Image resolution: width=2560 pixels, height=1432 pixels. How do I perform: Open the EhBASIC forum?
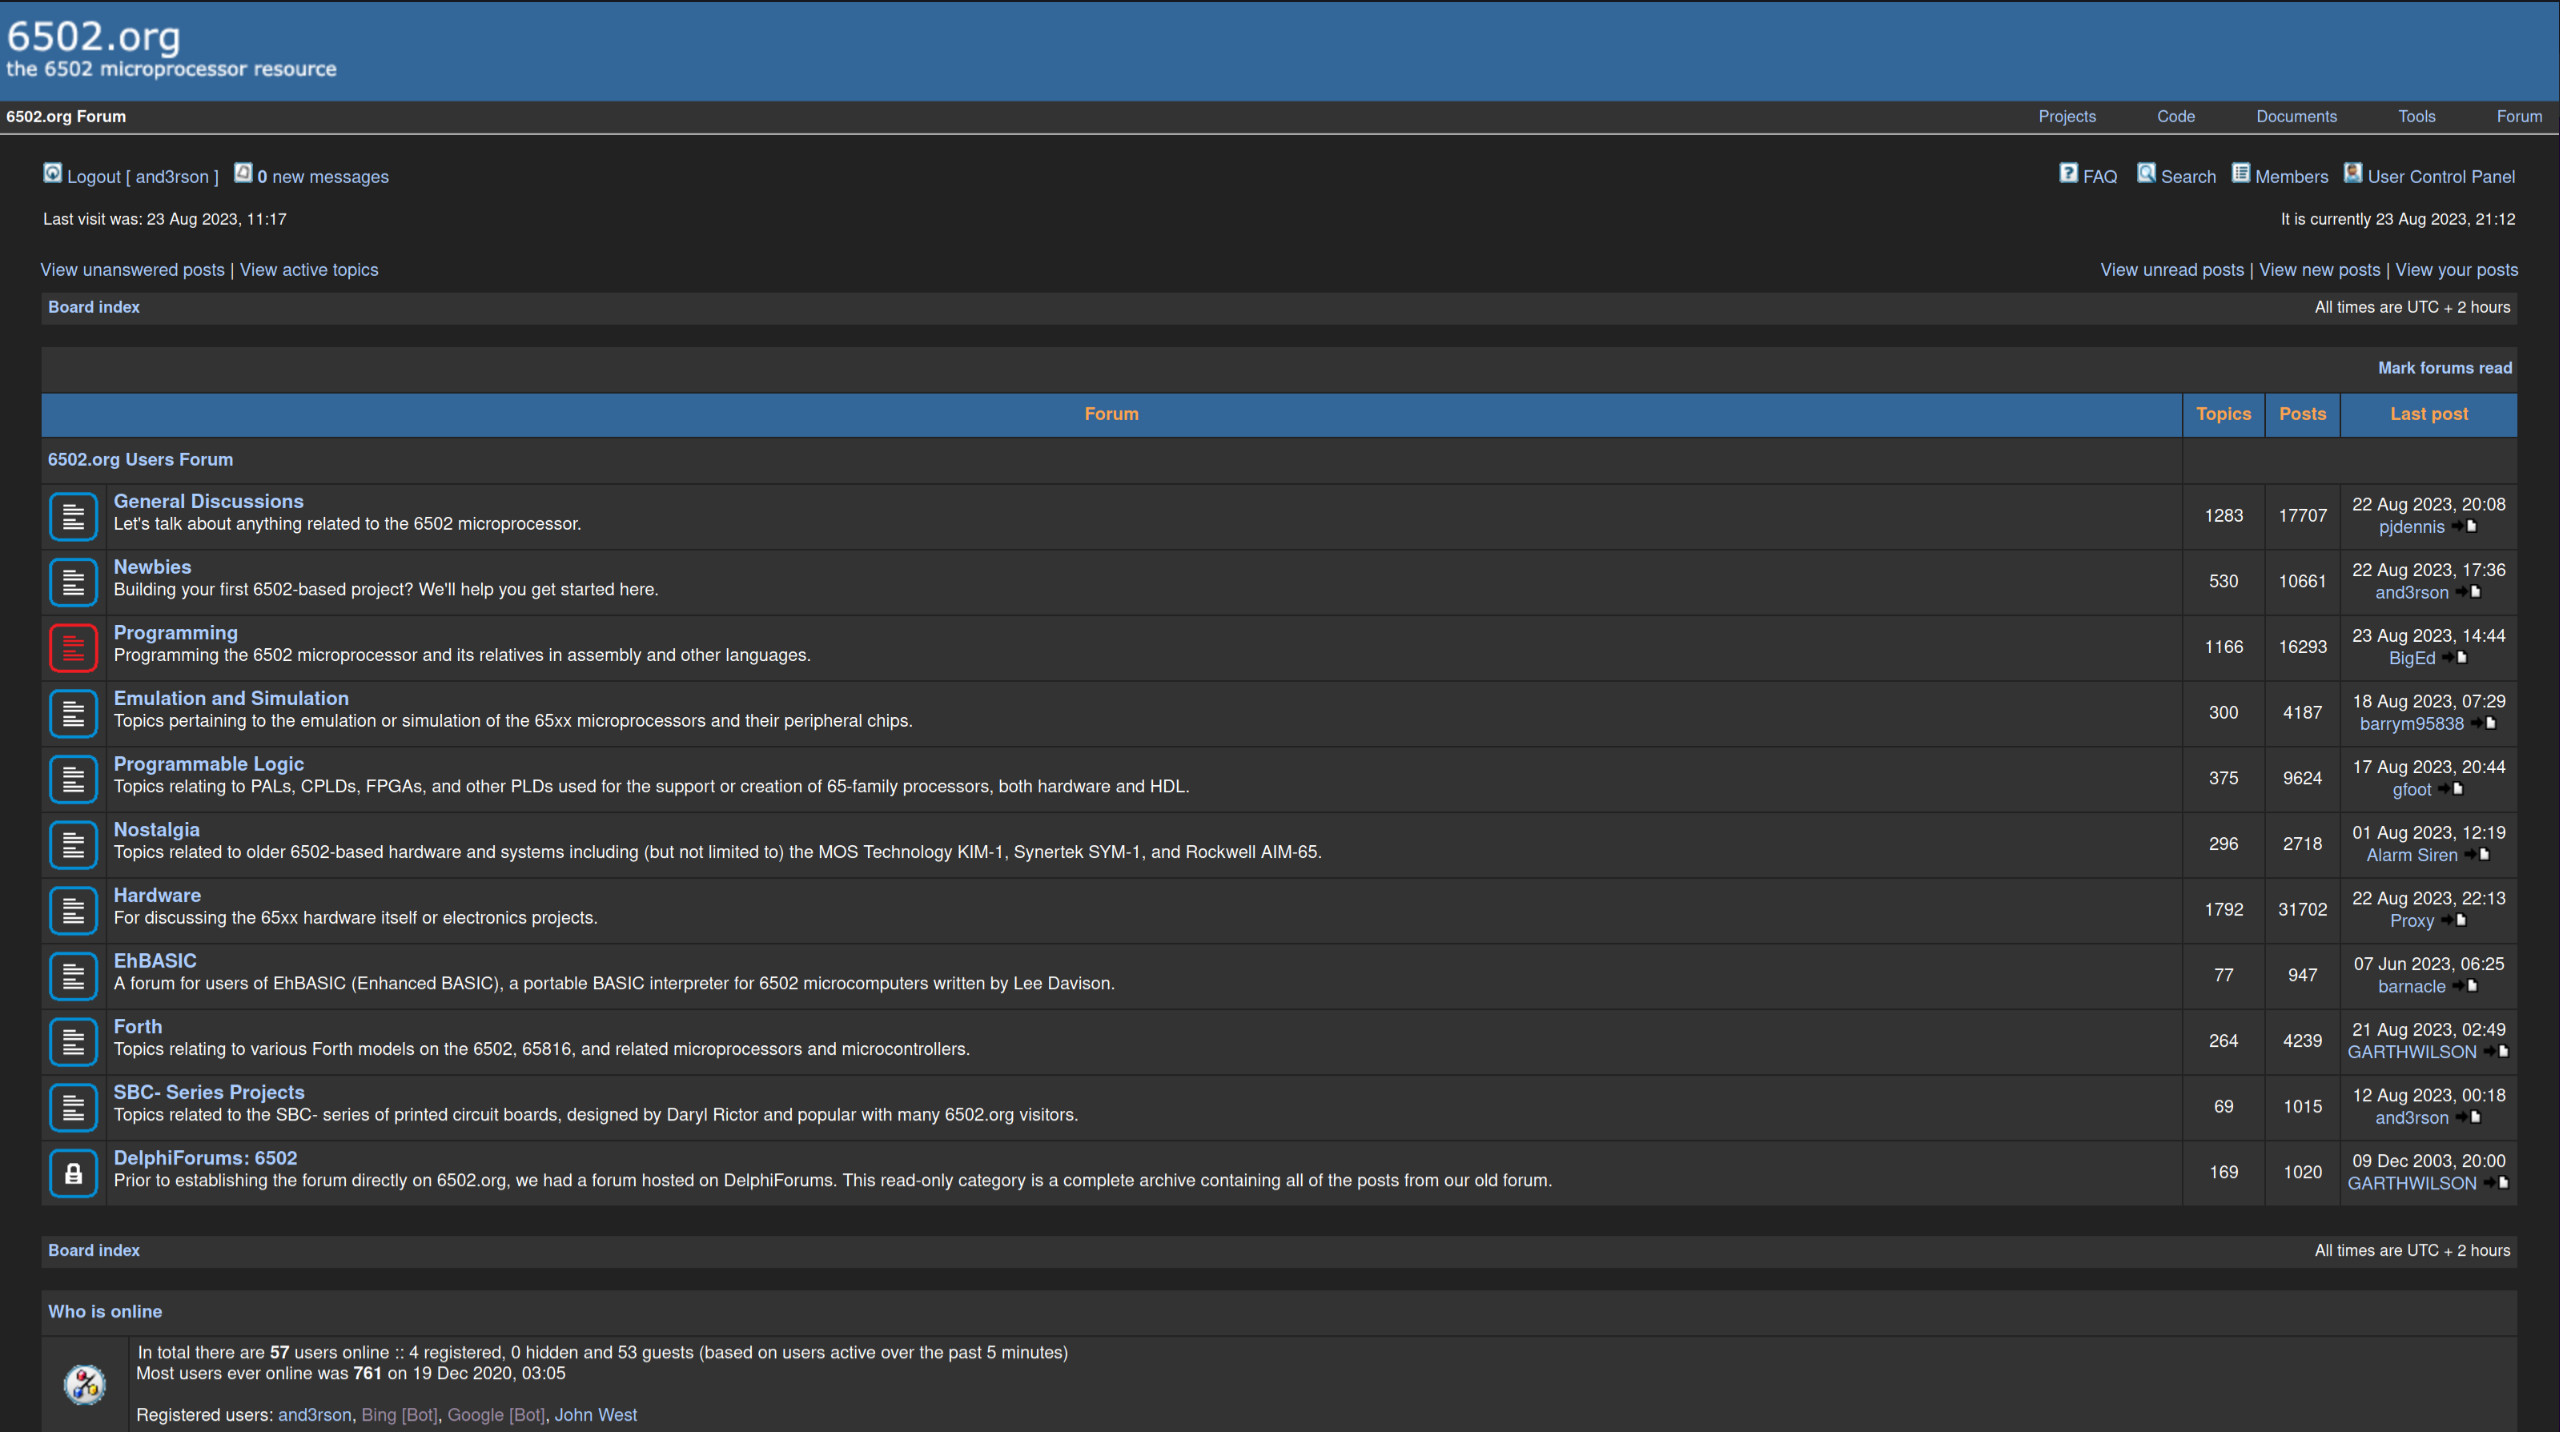coord(155,961)
